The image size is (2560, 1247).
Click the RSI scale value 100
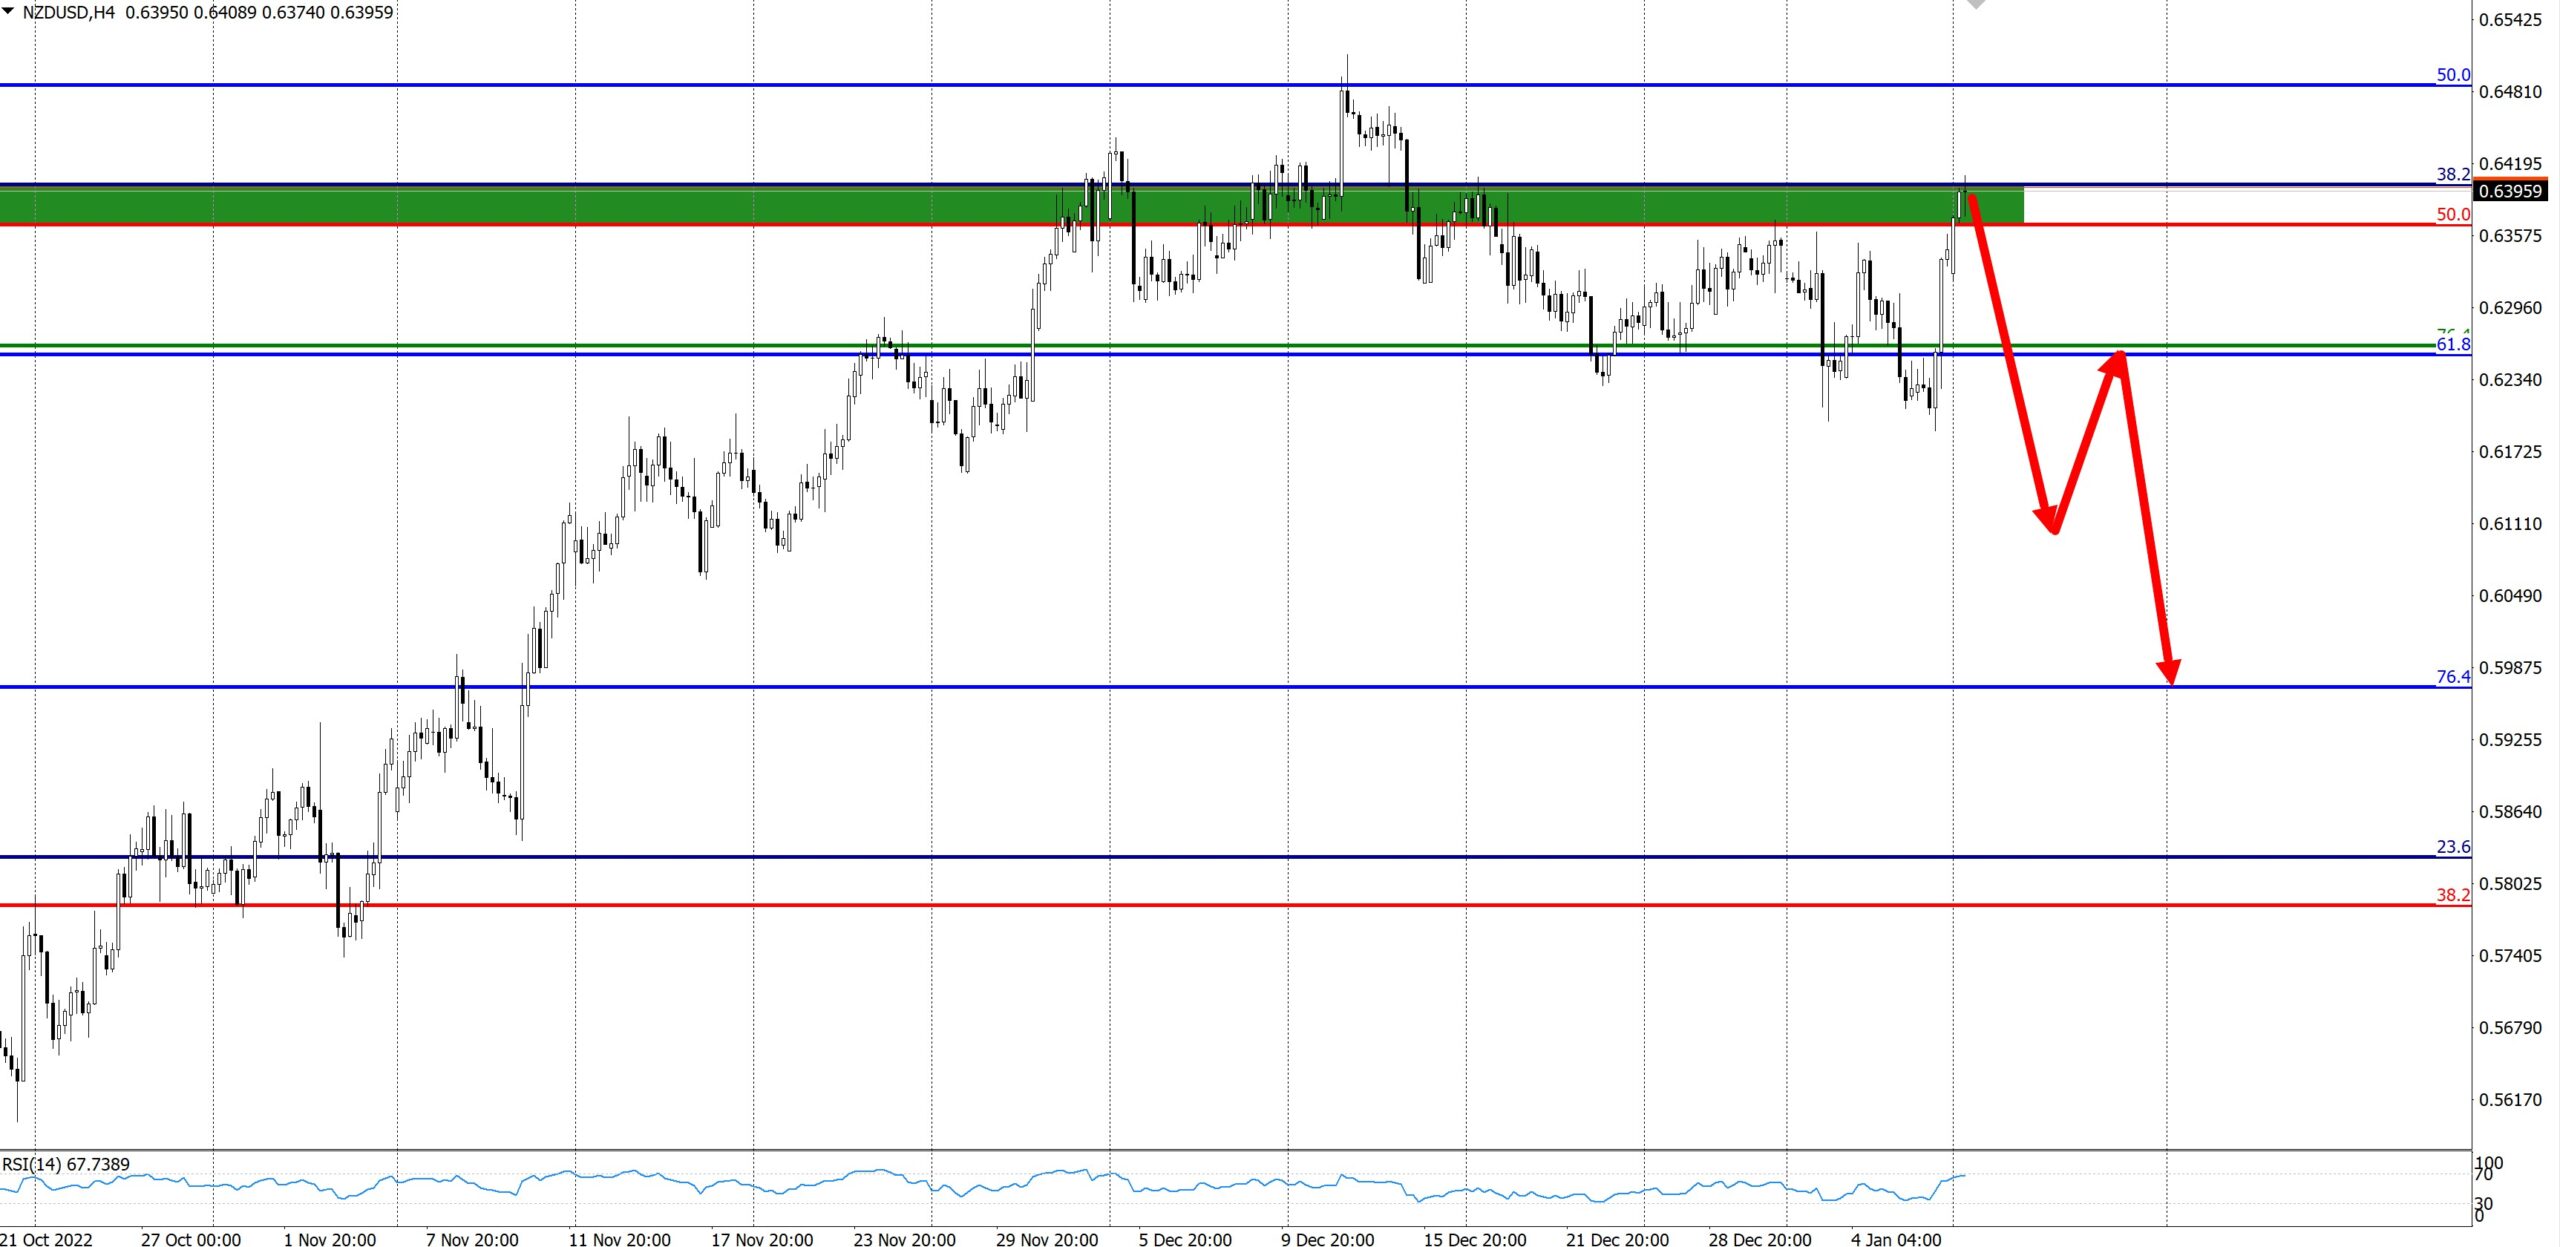point(2489,1163)
